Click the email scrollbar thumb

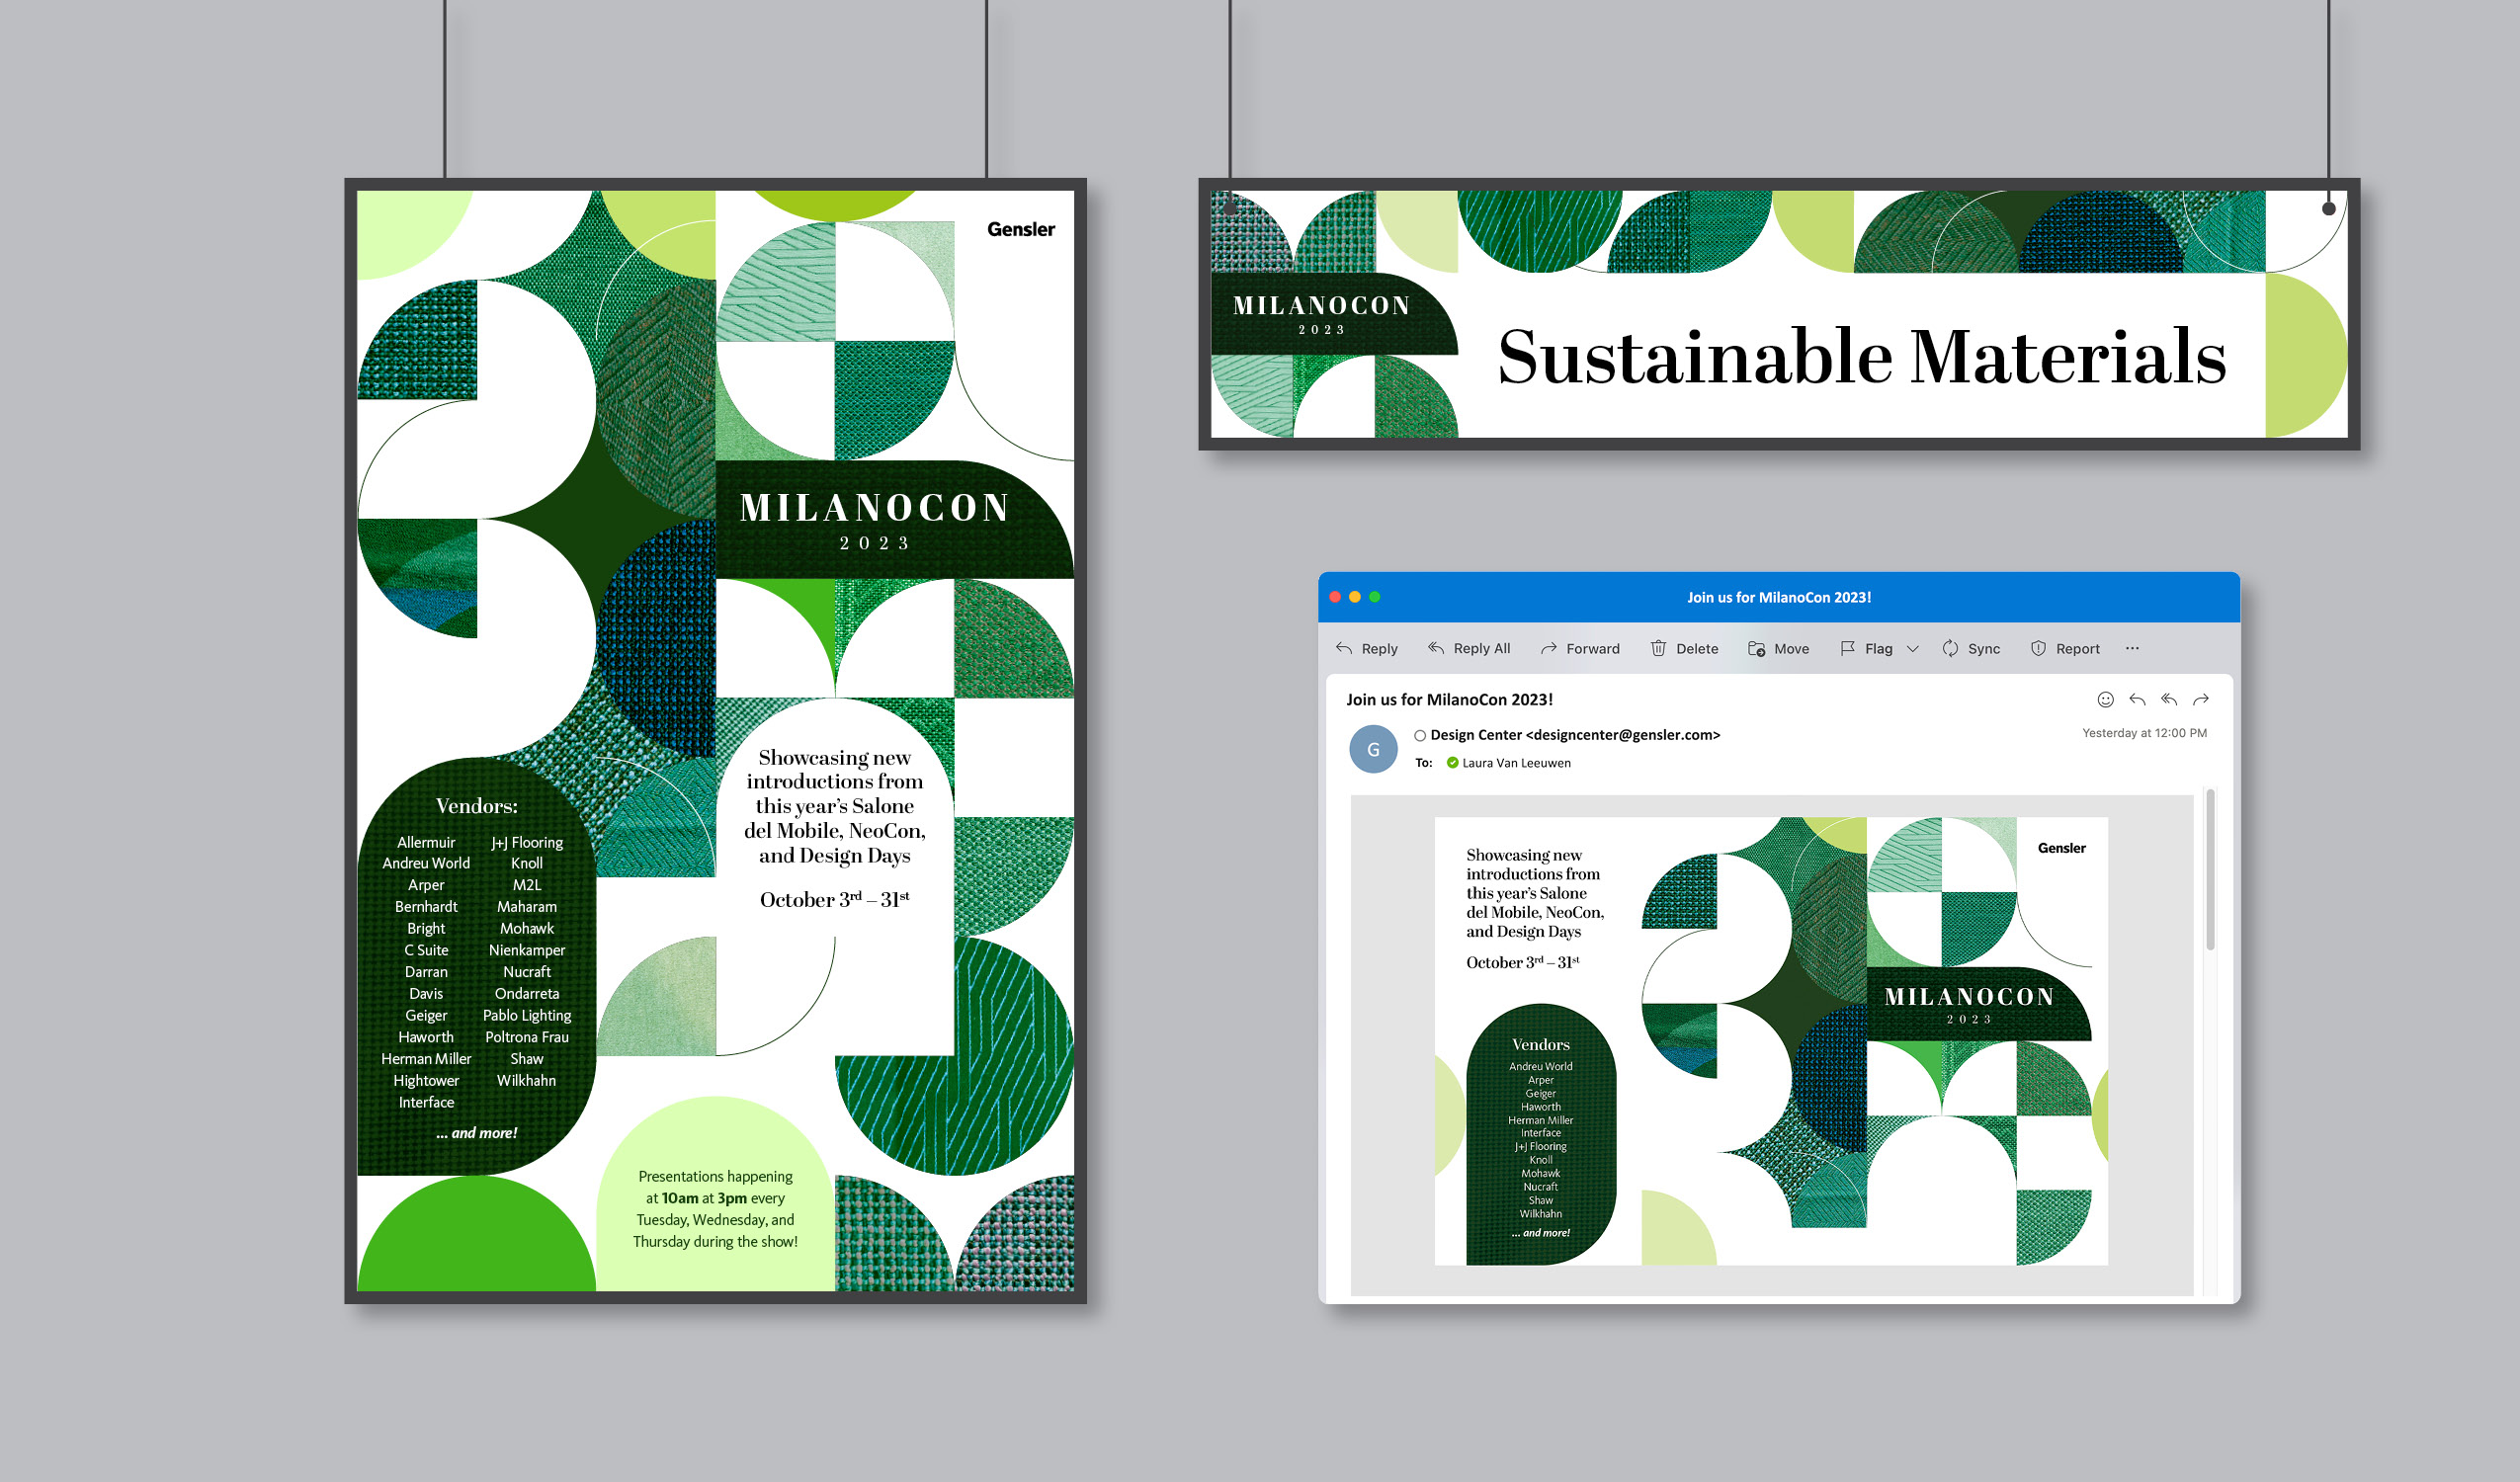(2210, 869)
